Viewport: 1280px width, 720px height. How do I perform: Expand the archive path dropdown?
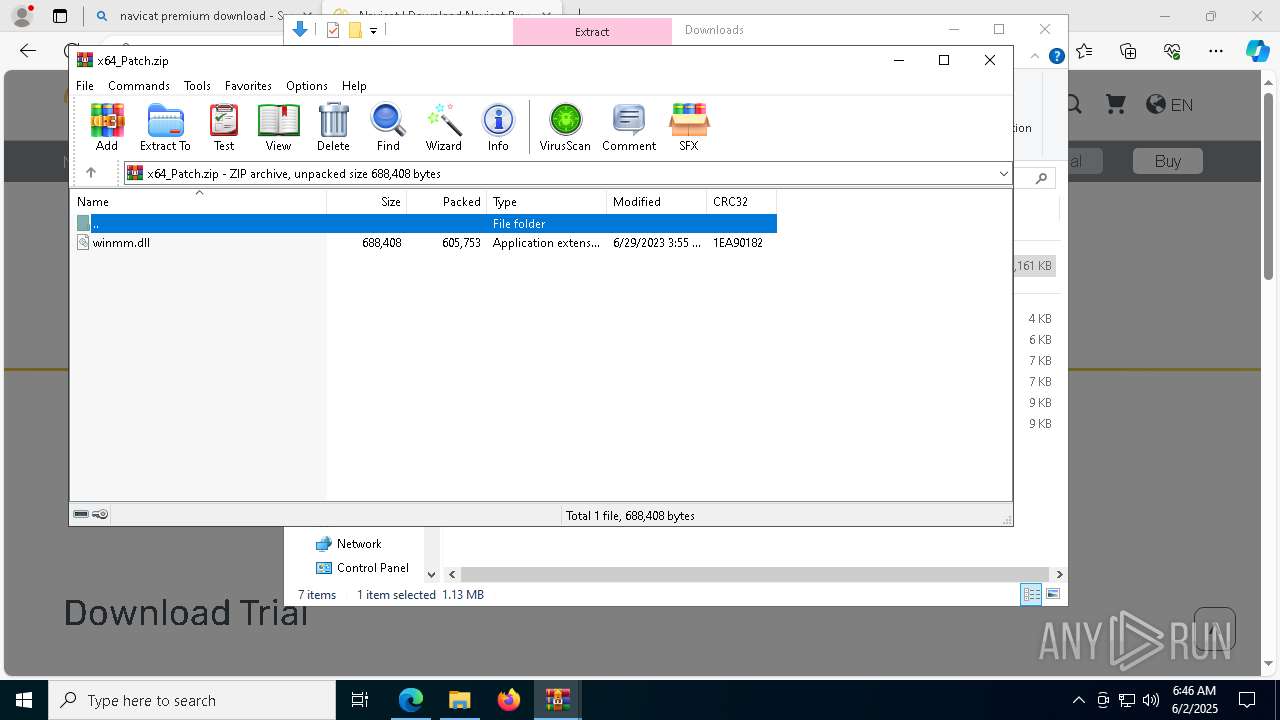click(x=1003, y=174)
